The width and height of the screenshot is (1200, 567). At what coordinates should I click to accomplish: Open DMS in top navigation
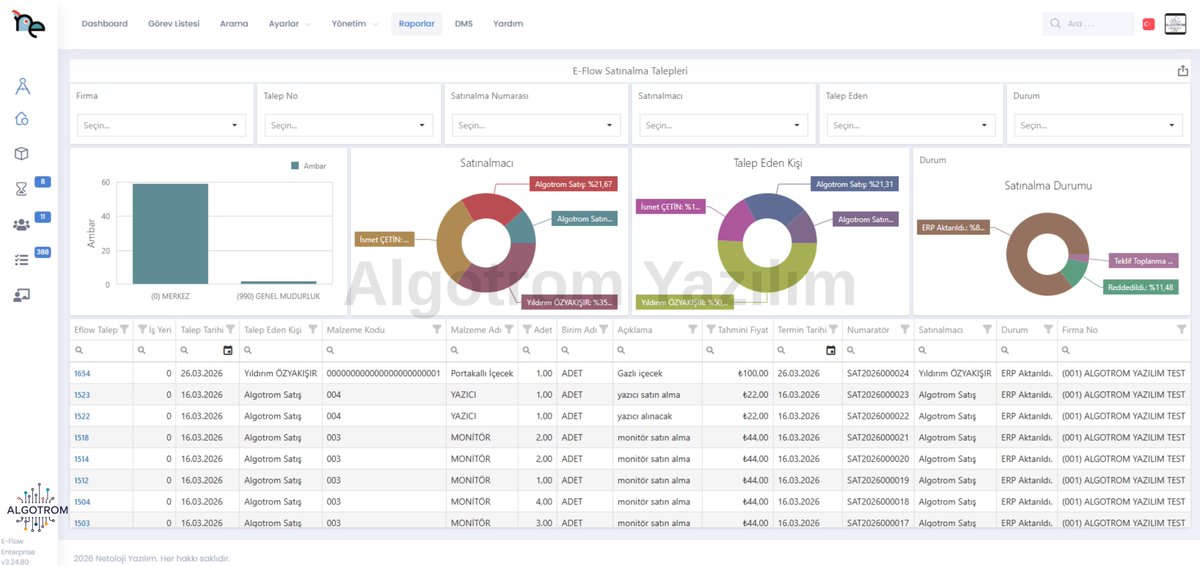[x=463, y=23]
